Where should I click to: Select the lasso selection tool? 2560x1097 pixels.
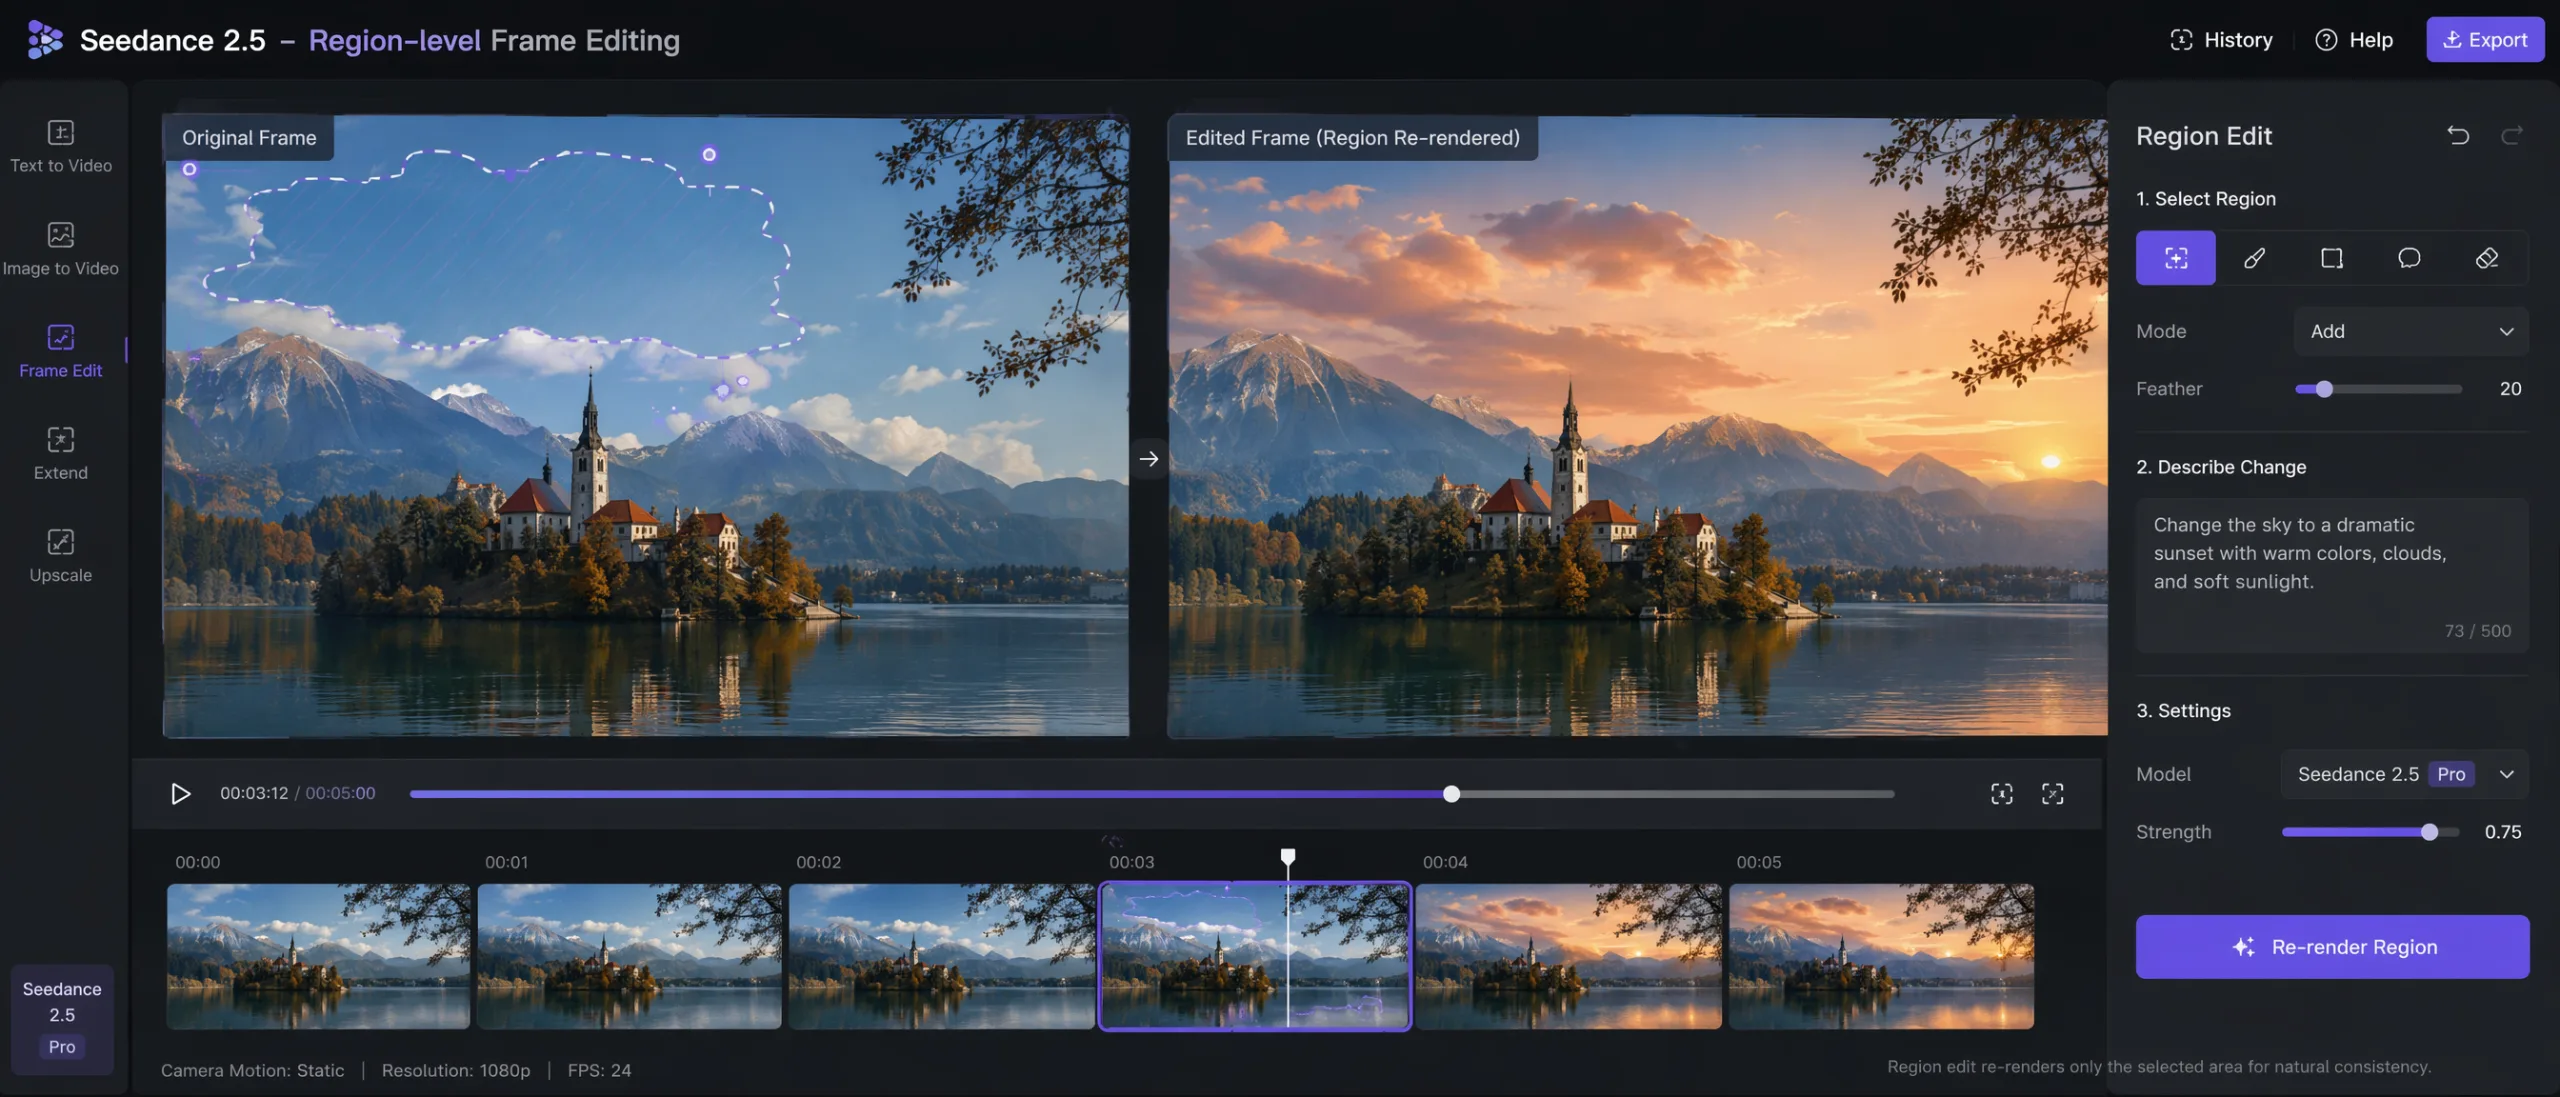2410,258
